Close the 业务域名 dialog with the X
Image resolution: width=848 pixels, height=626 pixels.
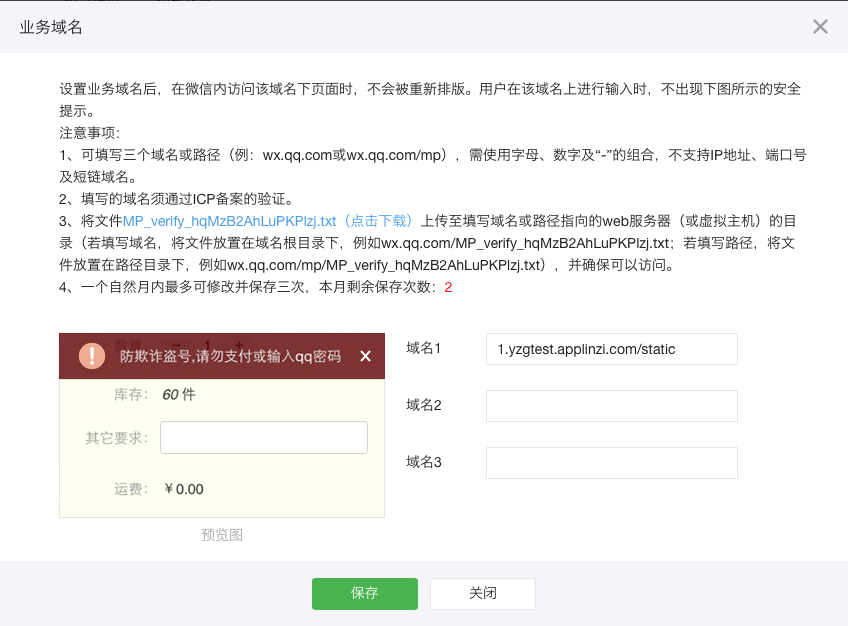[x=820, y=26]
